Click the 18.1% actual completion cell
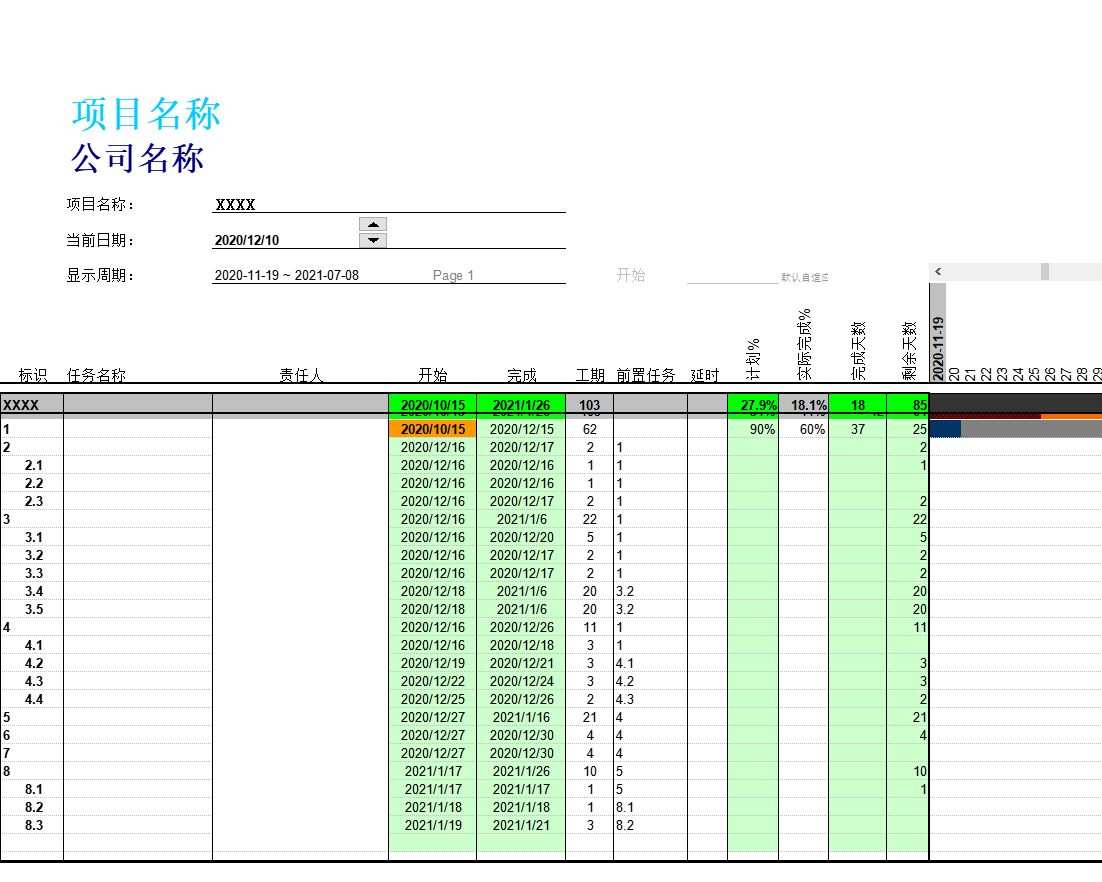Viewport: 1102px width, 882px height. (805, 405)
